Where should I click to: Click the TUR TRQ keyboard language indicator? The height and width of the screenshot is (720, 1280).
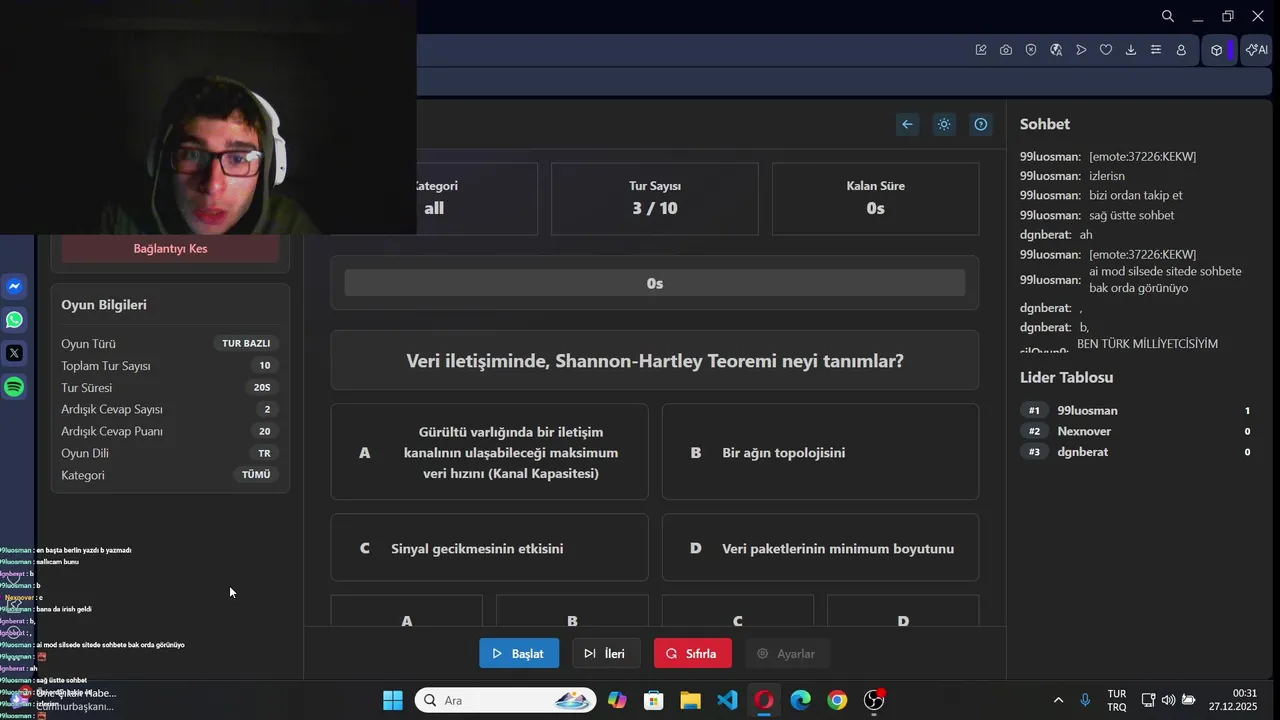(x=1117, y=700)
